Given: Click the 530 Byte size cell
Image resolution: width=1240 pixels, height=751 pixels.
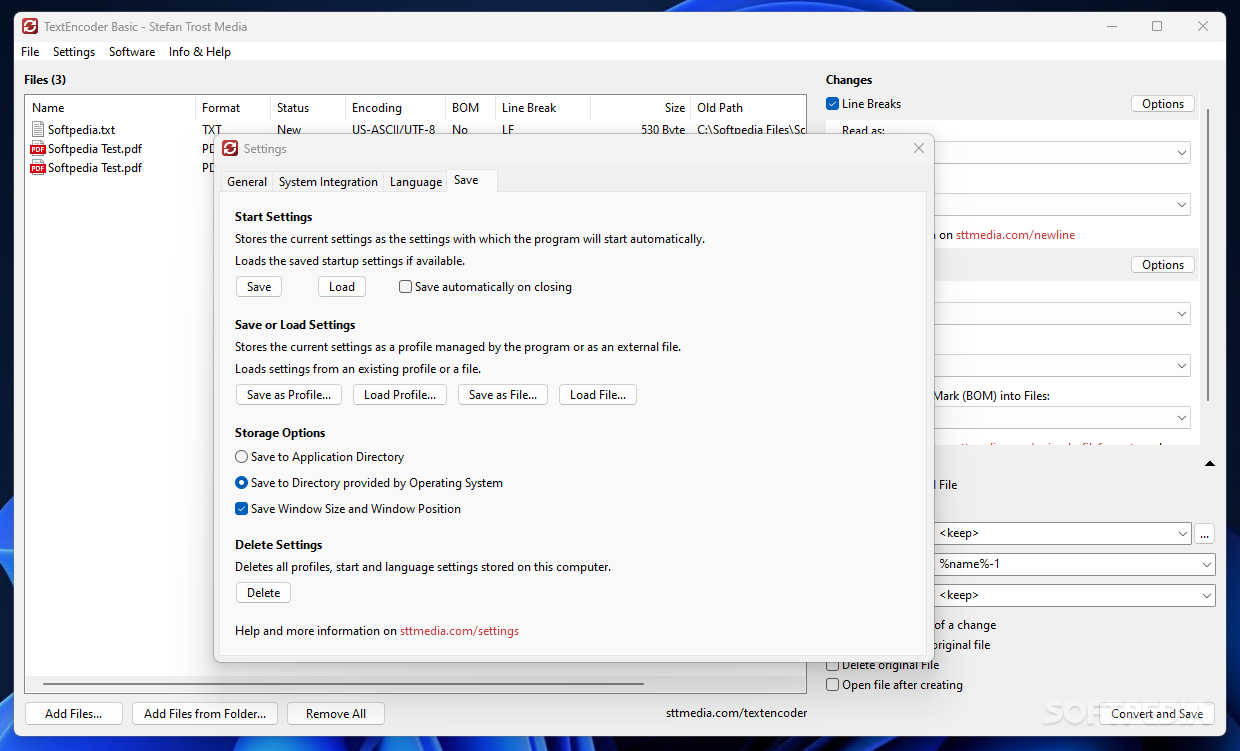Looking at the screenshot, I should click(663, 130).
